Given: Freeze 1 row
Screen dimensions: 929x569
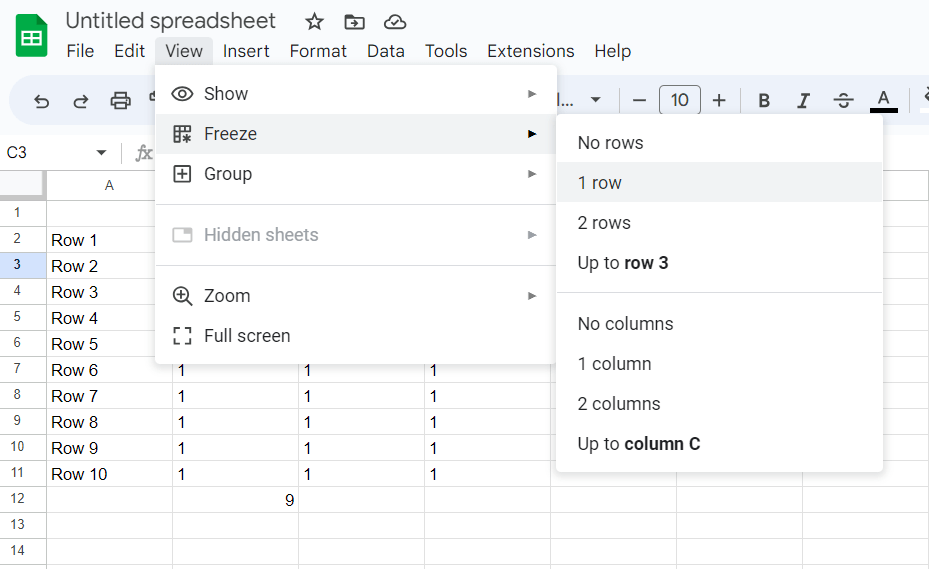Looking at the screenshot, I should (x=600, y=183).
